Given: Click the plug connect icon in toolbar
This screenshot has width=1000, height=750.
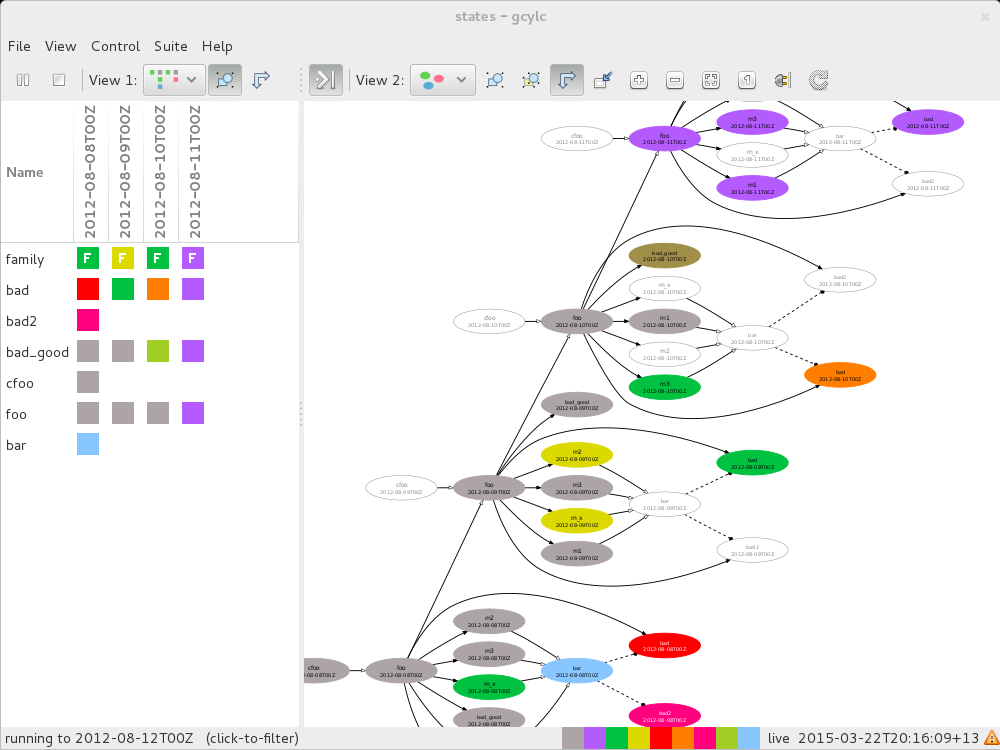Looking at the screenshot, I should point(783,80).
